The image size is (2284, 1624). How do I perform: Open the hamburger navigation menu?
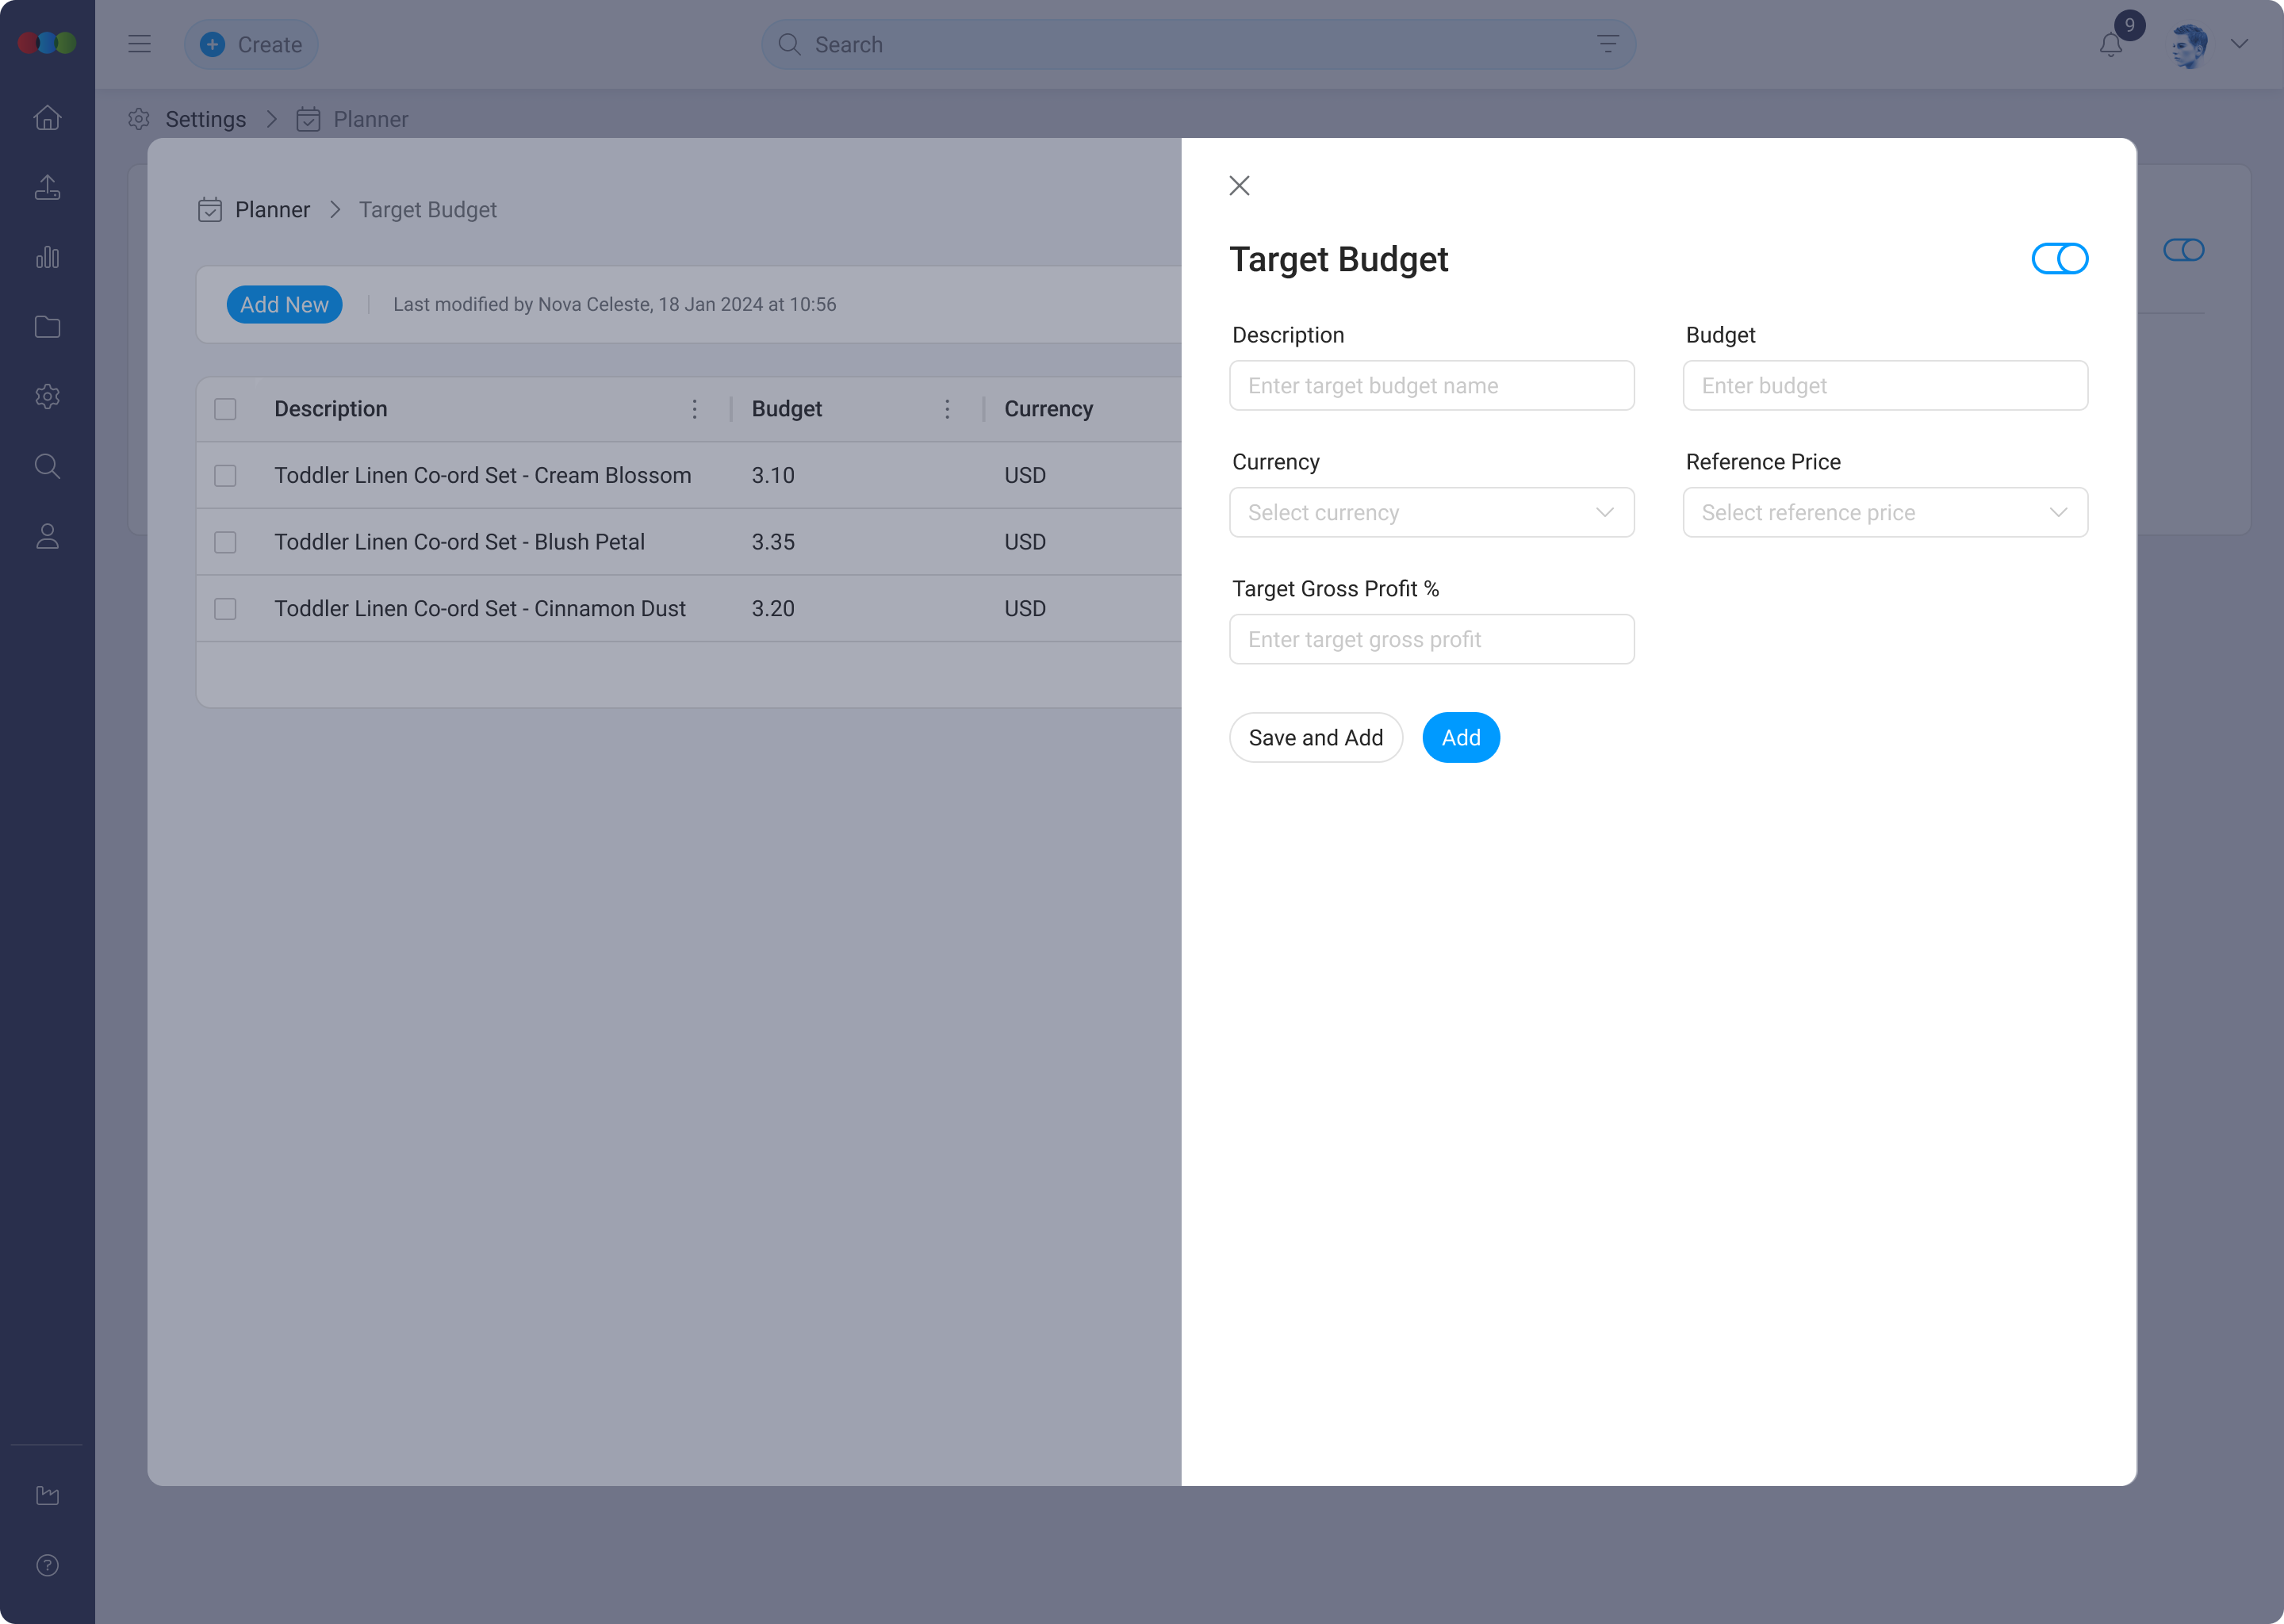point(139,44)
